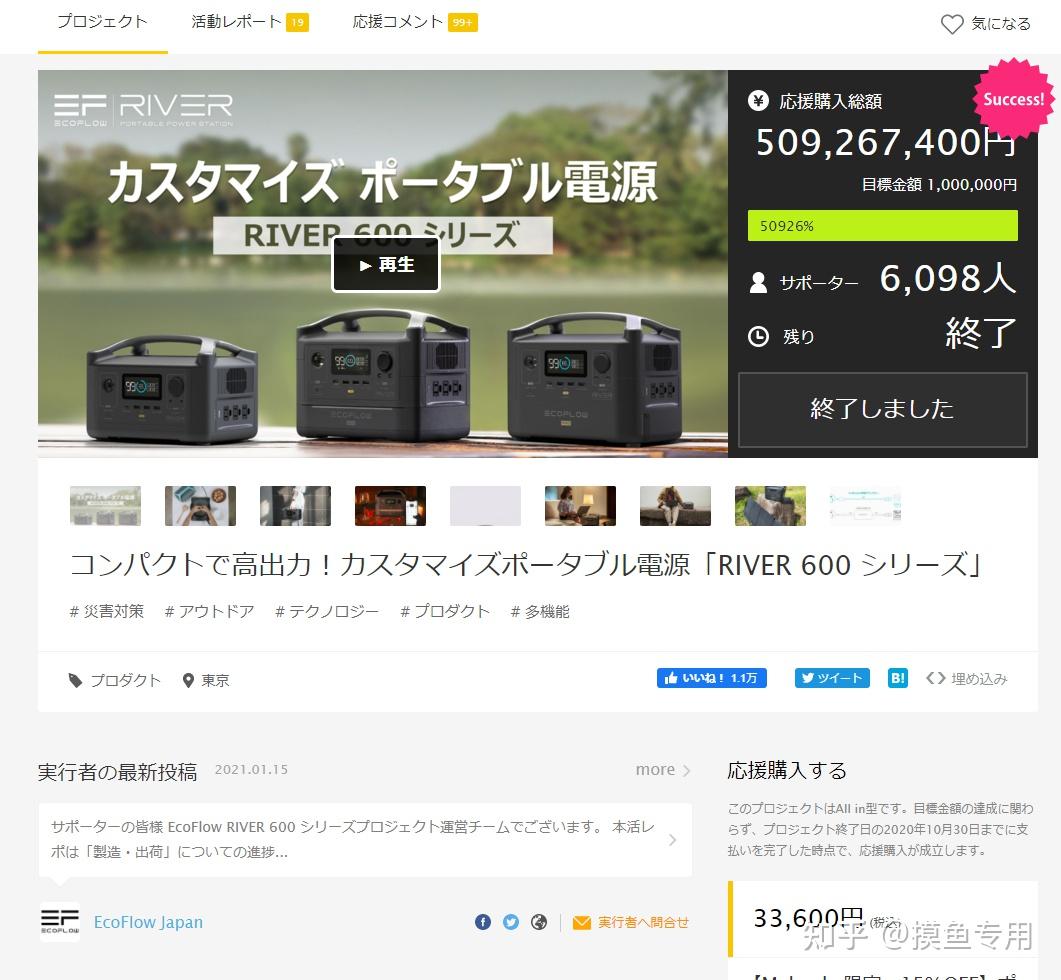Click the Twitter bird icon beside EcoFlow Japan

511,922
